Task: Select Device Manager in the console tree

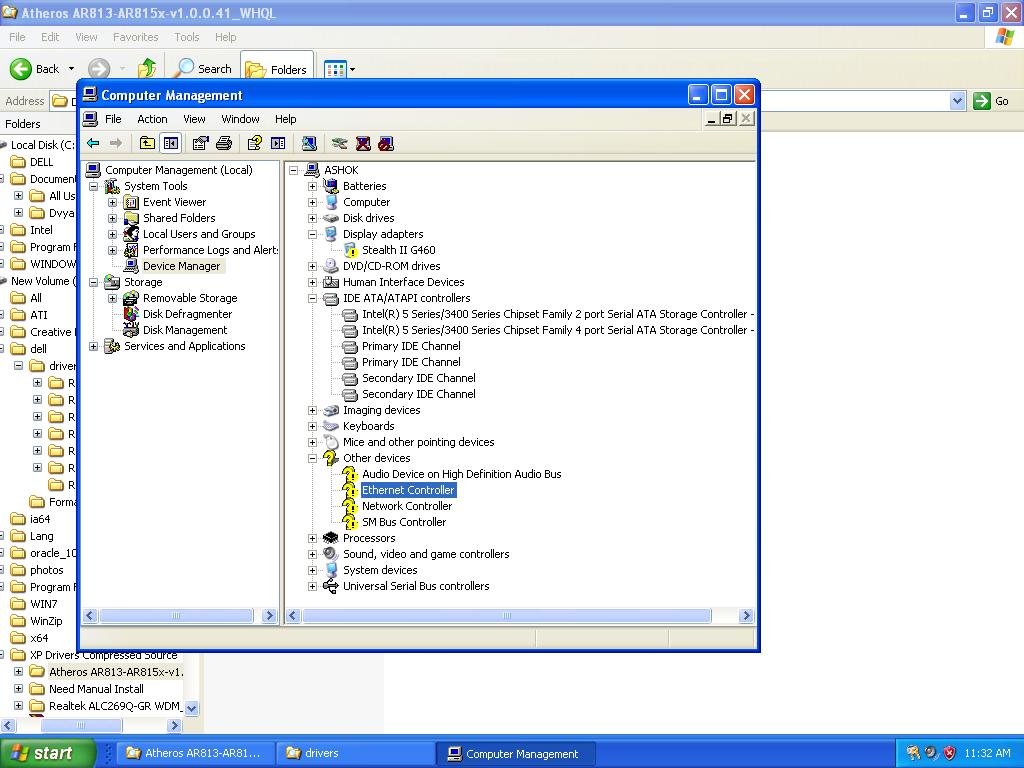Action: (182, 266)
